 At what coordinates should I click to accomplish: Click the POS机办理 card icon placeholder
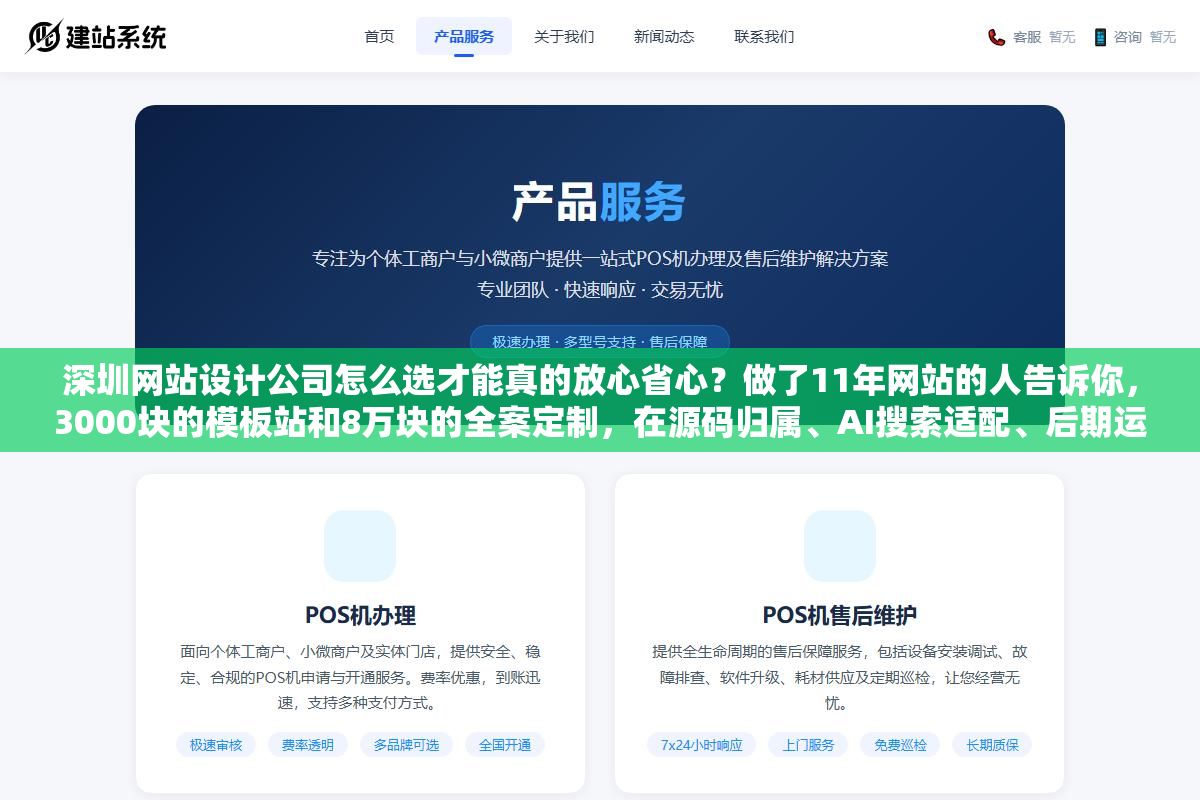tap(360, 546)
